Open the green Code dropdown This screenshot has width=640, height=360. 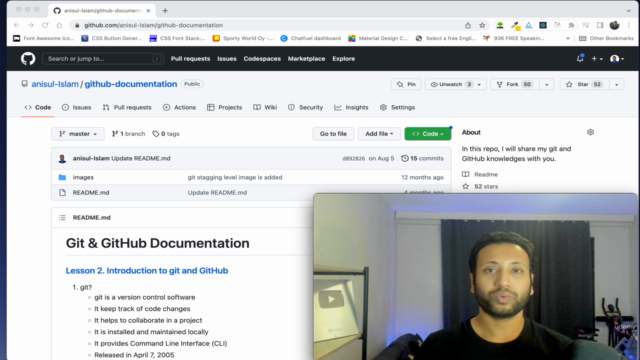tap(428, 134)
